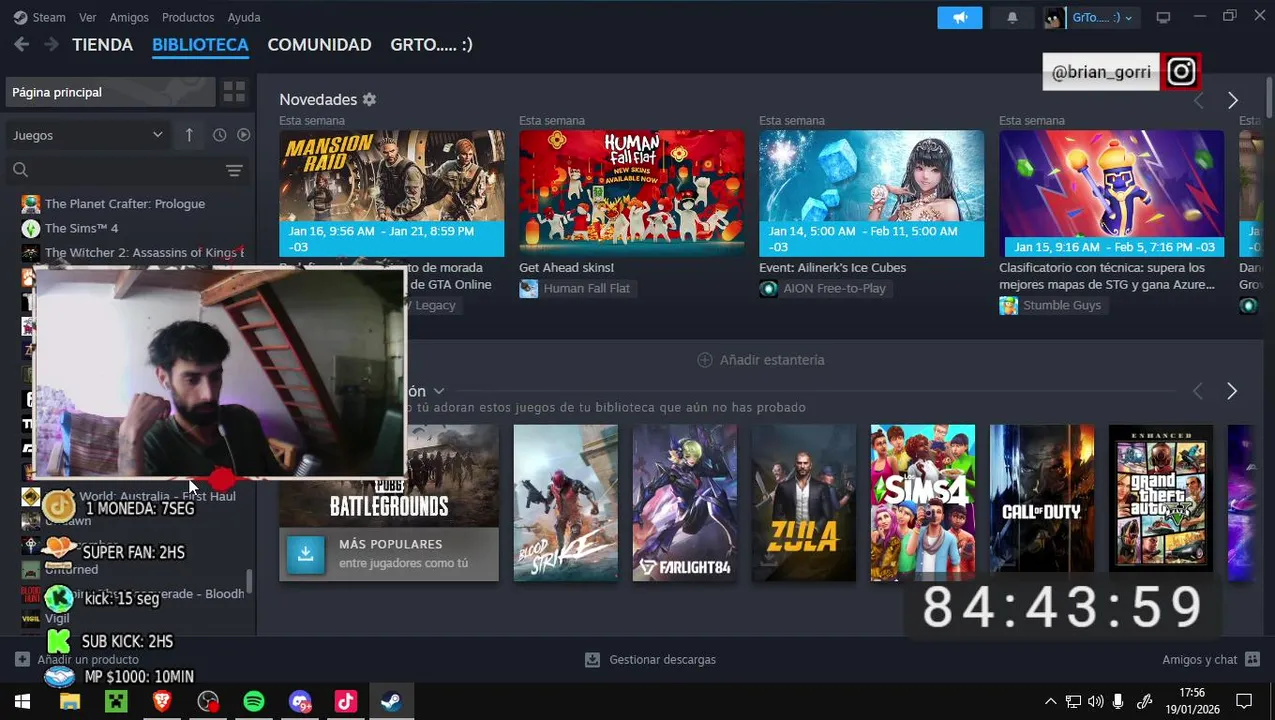Open the Ayuda menu
Image resolution: width=1275 pixels, height=720 pixels.
click(x=244, y=17)
